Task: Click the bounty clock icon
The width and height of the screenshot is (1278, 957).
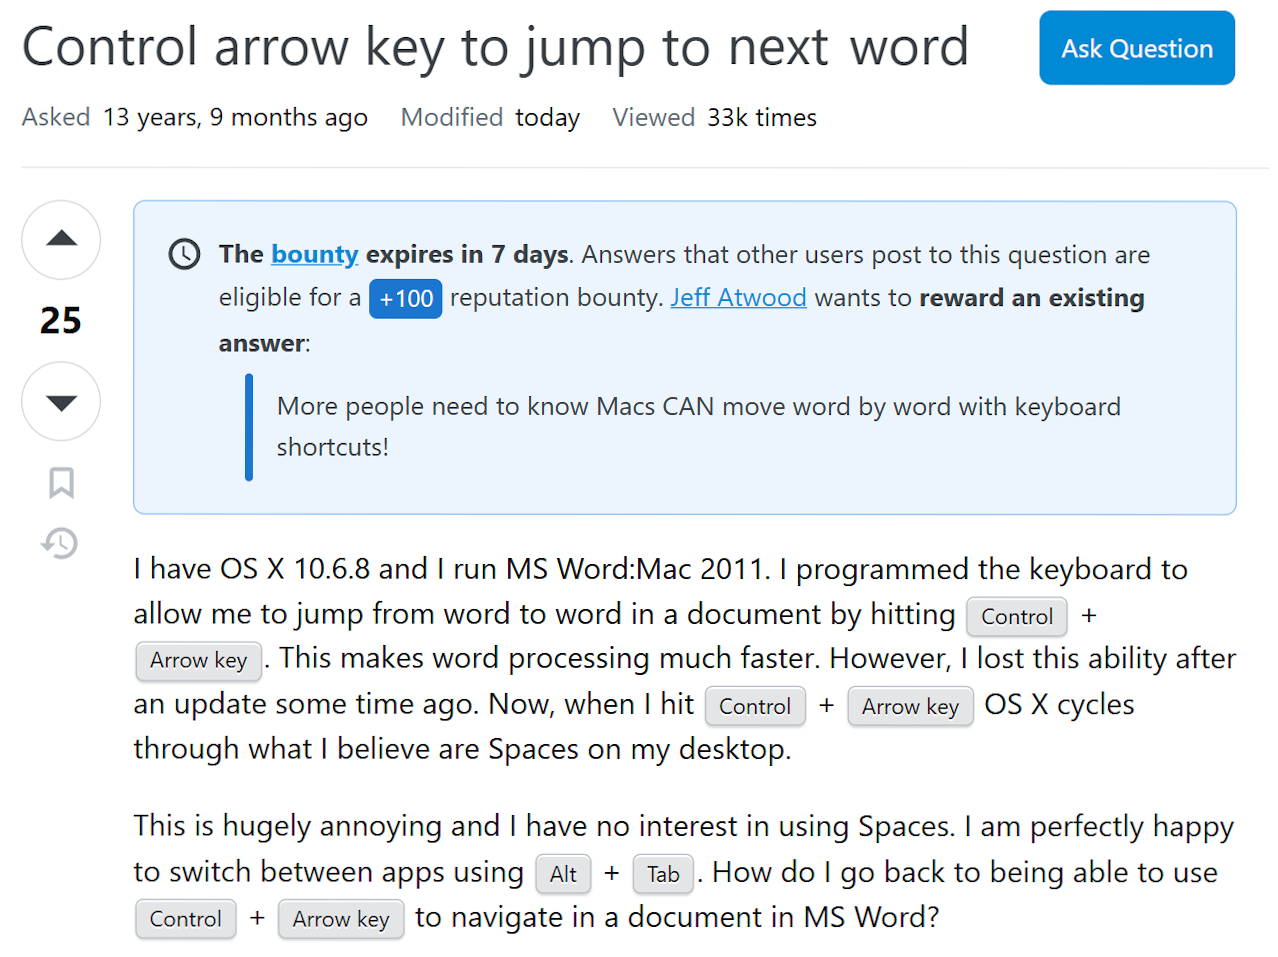Action: point(184,254)
